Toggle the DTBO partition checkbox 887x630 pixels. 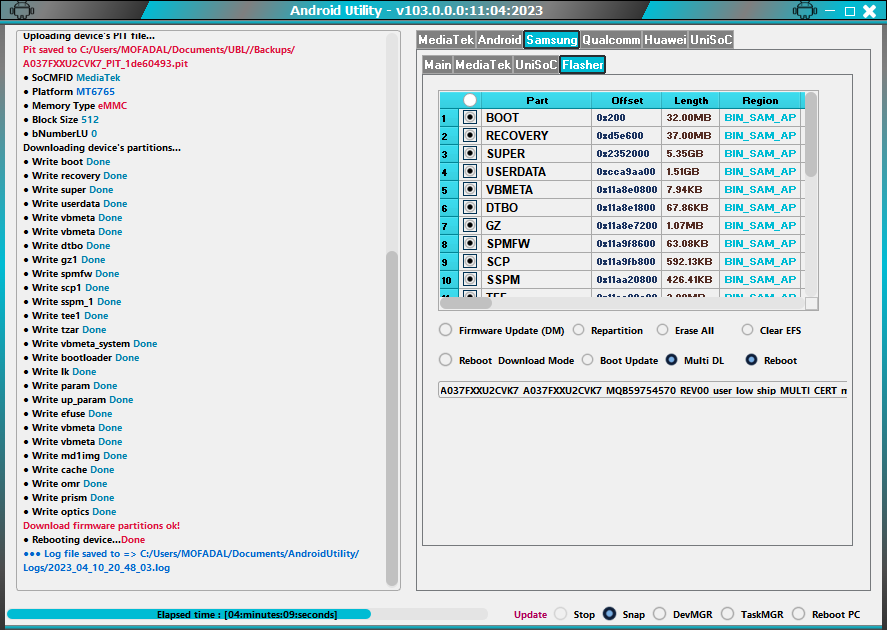[x=470, y=208]
